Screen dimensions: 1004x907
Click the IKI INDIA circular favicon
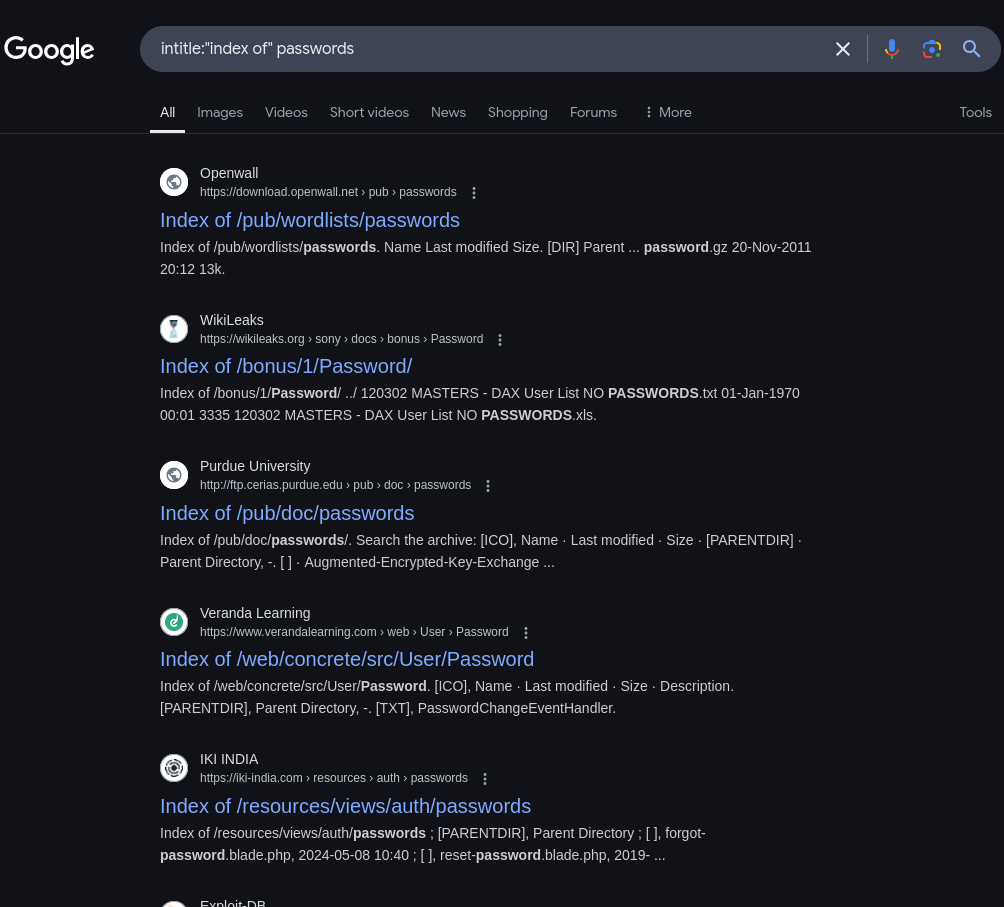click(174, 768)
